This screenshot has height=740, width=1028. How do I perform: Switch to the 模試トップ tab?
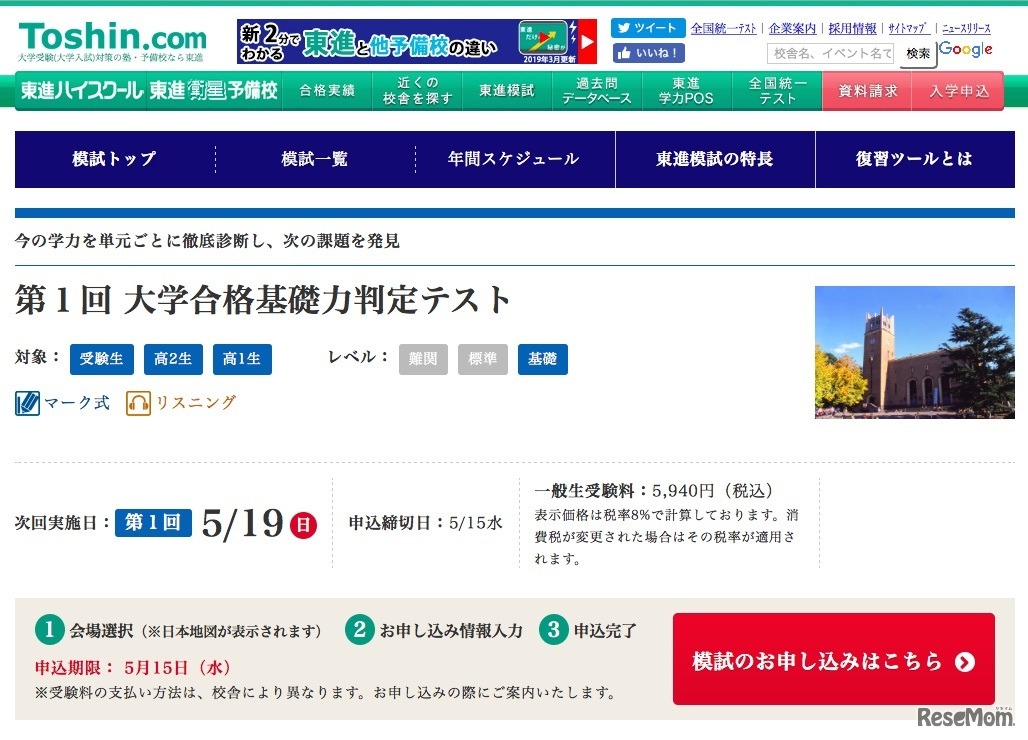click(x=112, y=159)
